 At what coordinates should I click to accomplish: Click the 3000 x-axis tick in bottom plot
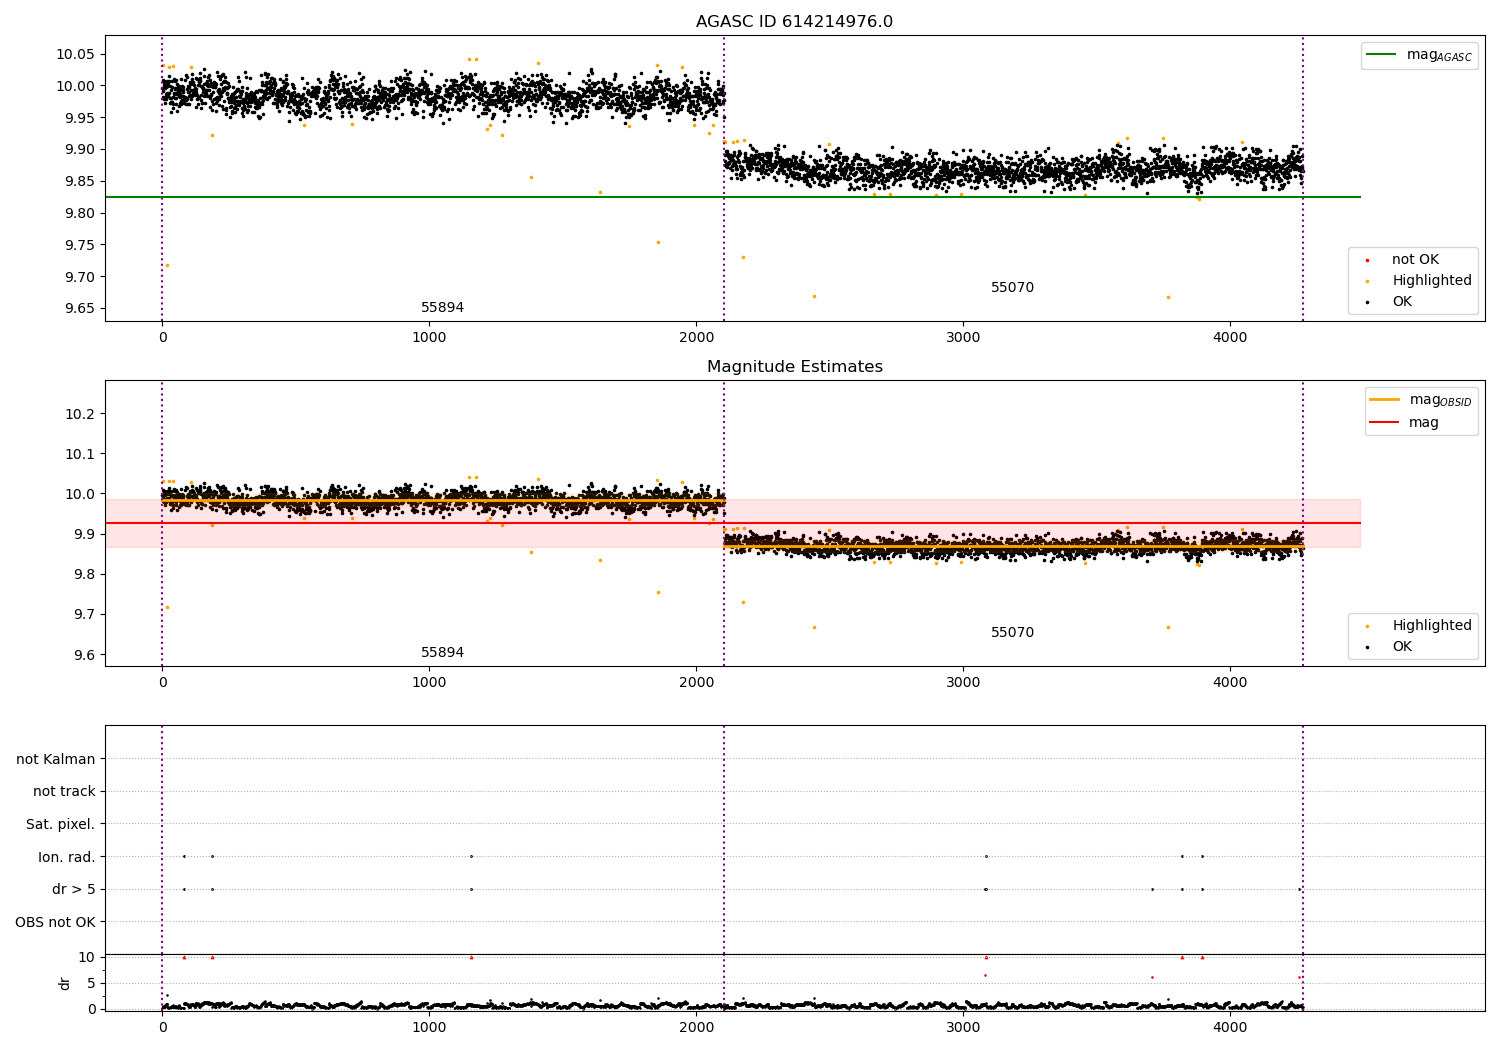(x=963, y=1027)
